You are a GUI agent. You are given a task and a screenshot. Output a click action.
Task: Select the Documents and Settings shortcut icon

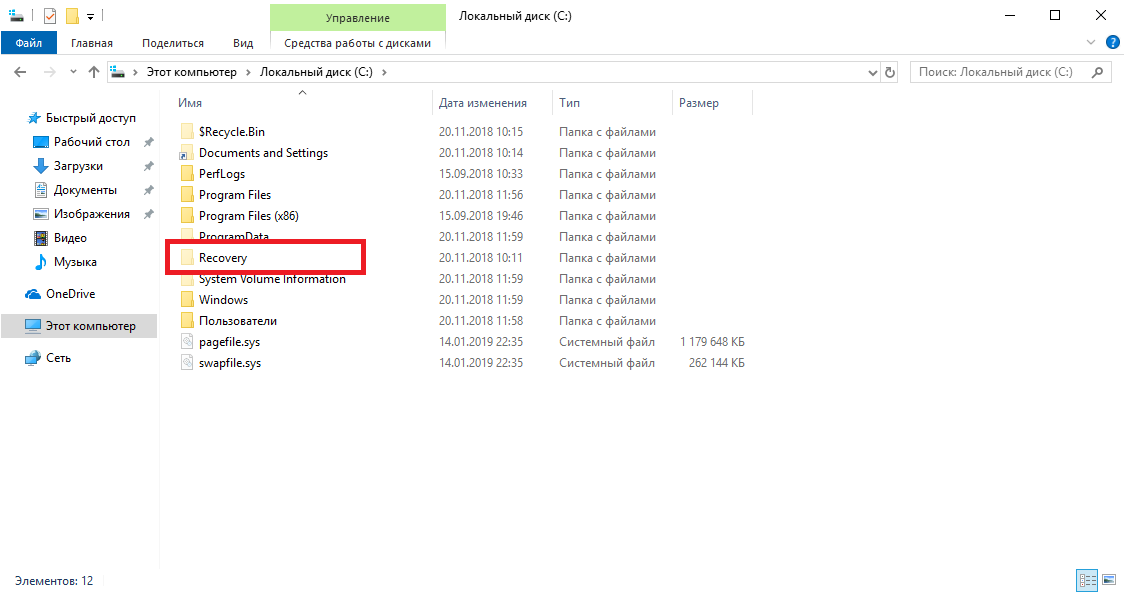[x=187, y=153]
